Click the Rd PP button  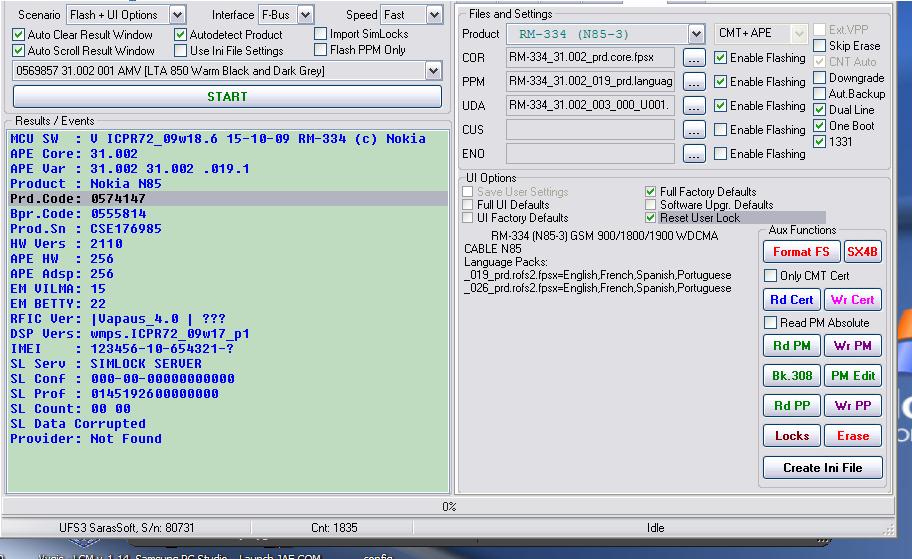tap(792, 405)
